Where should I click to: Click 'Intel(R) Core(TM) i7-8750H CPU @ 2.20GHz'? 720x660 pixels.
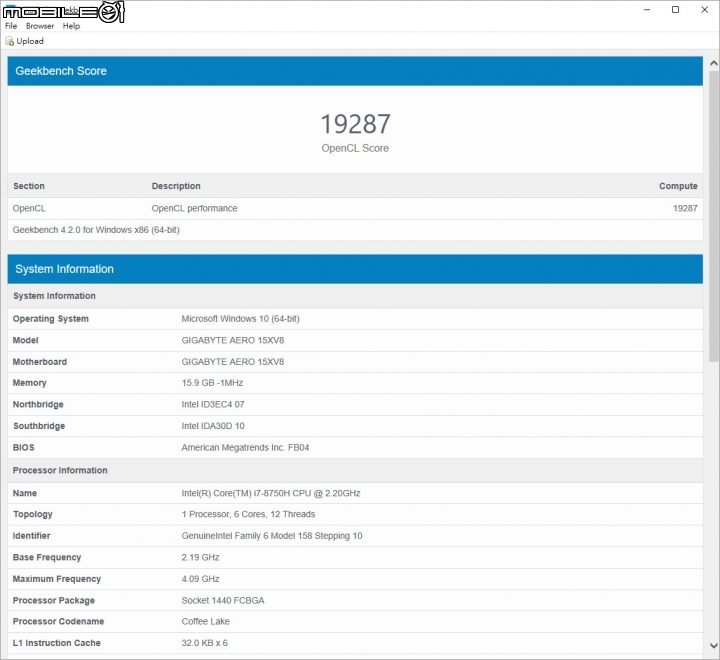tap(271, 493)
